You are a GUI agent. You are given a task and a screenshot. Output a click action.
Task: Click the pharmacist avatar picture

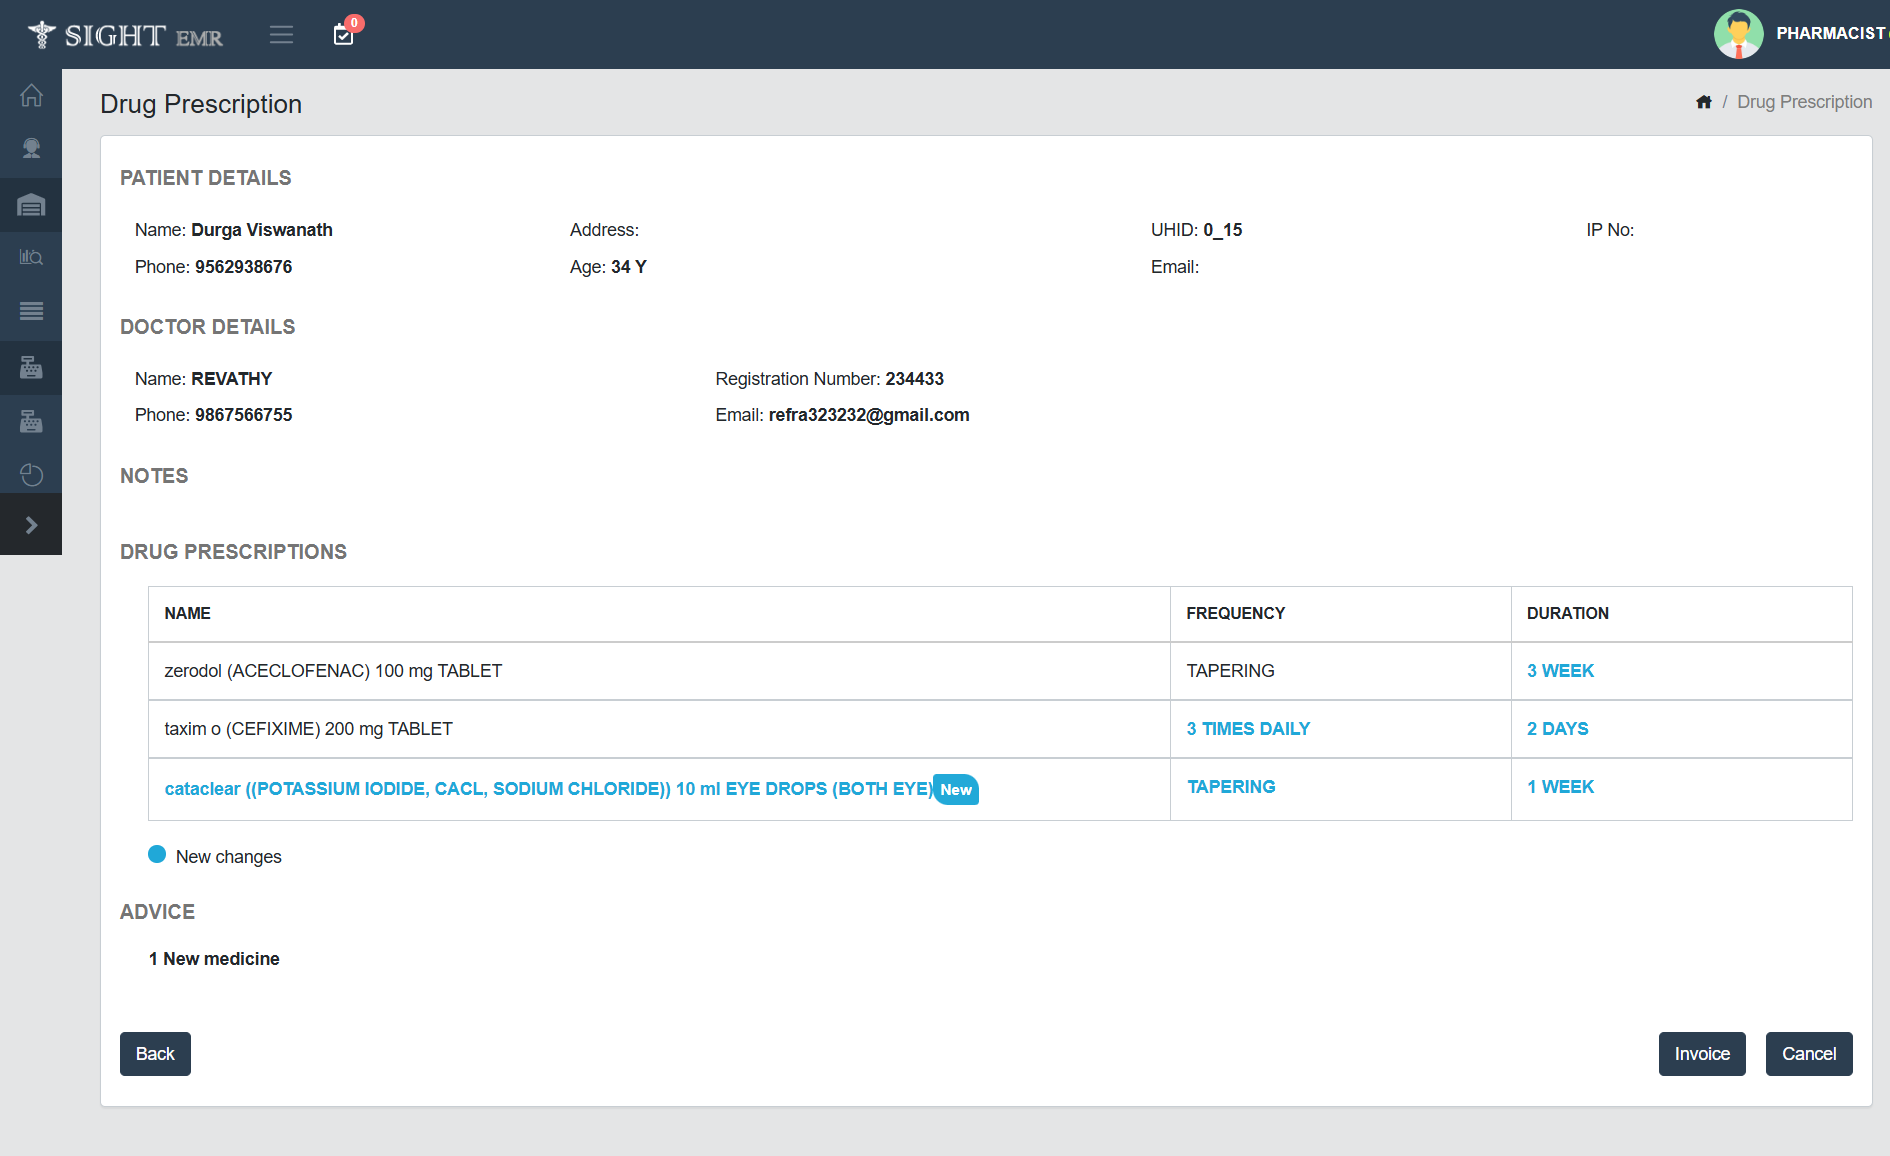click(x=1738, y=34)
